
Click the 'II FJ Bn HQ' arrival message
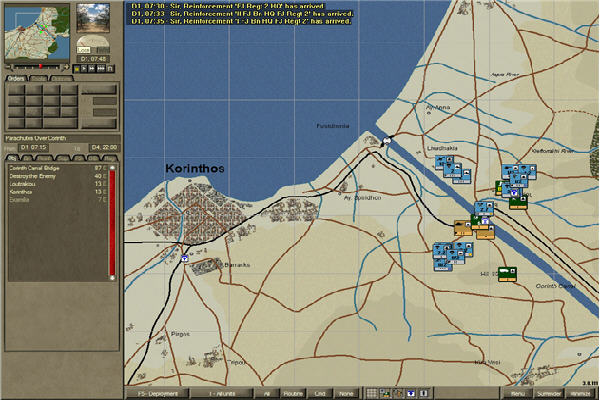242,14
